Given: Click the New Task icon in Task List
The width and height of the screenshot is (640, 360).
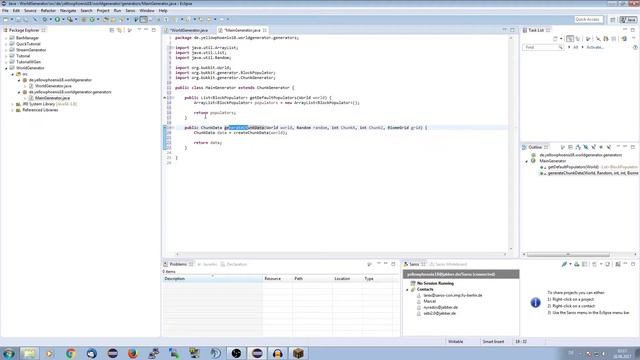Looking at the screenshot, I should point(555,39).
